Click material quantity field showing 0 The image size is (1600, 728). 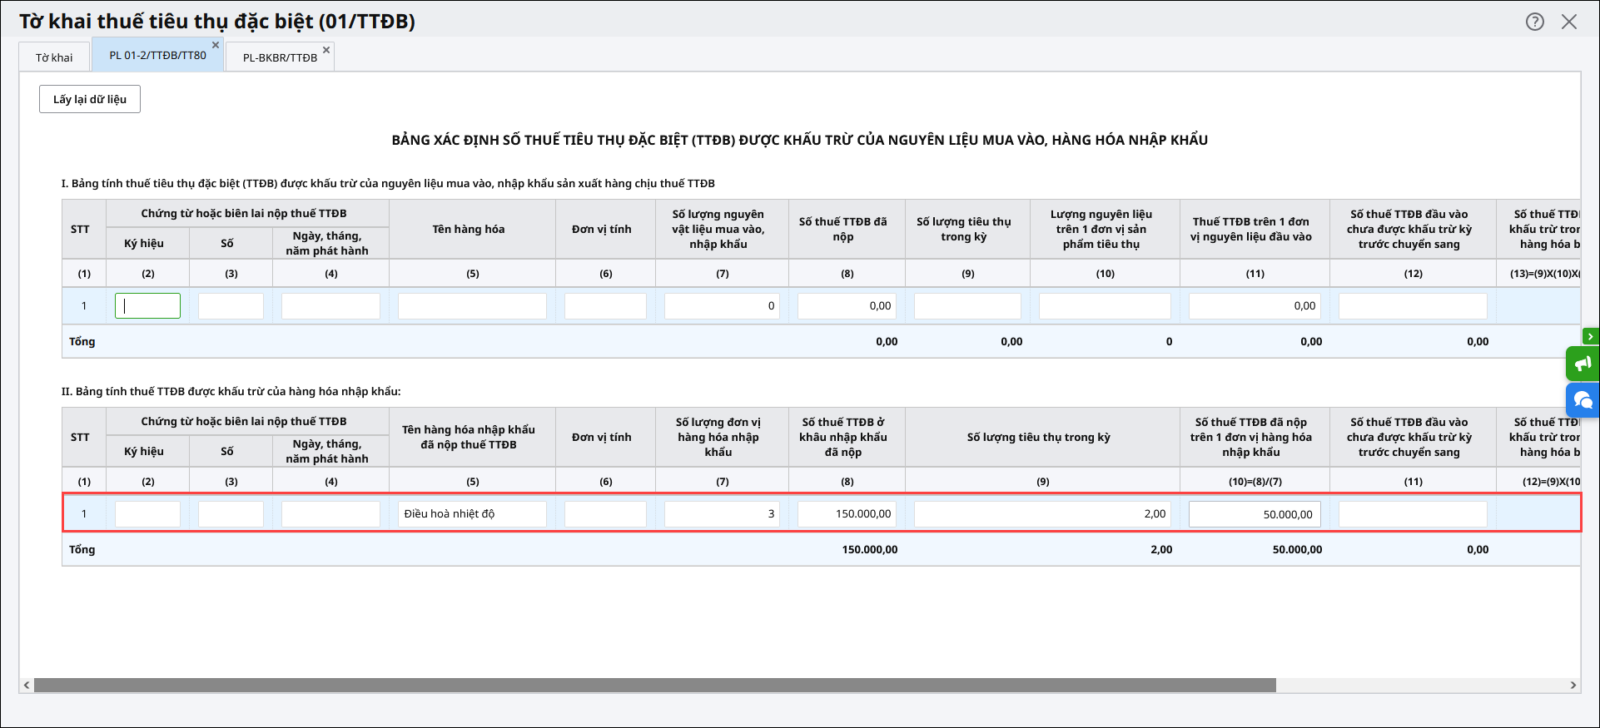coord(722,306)
